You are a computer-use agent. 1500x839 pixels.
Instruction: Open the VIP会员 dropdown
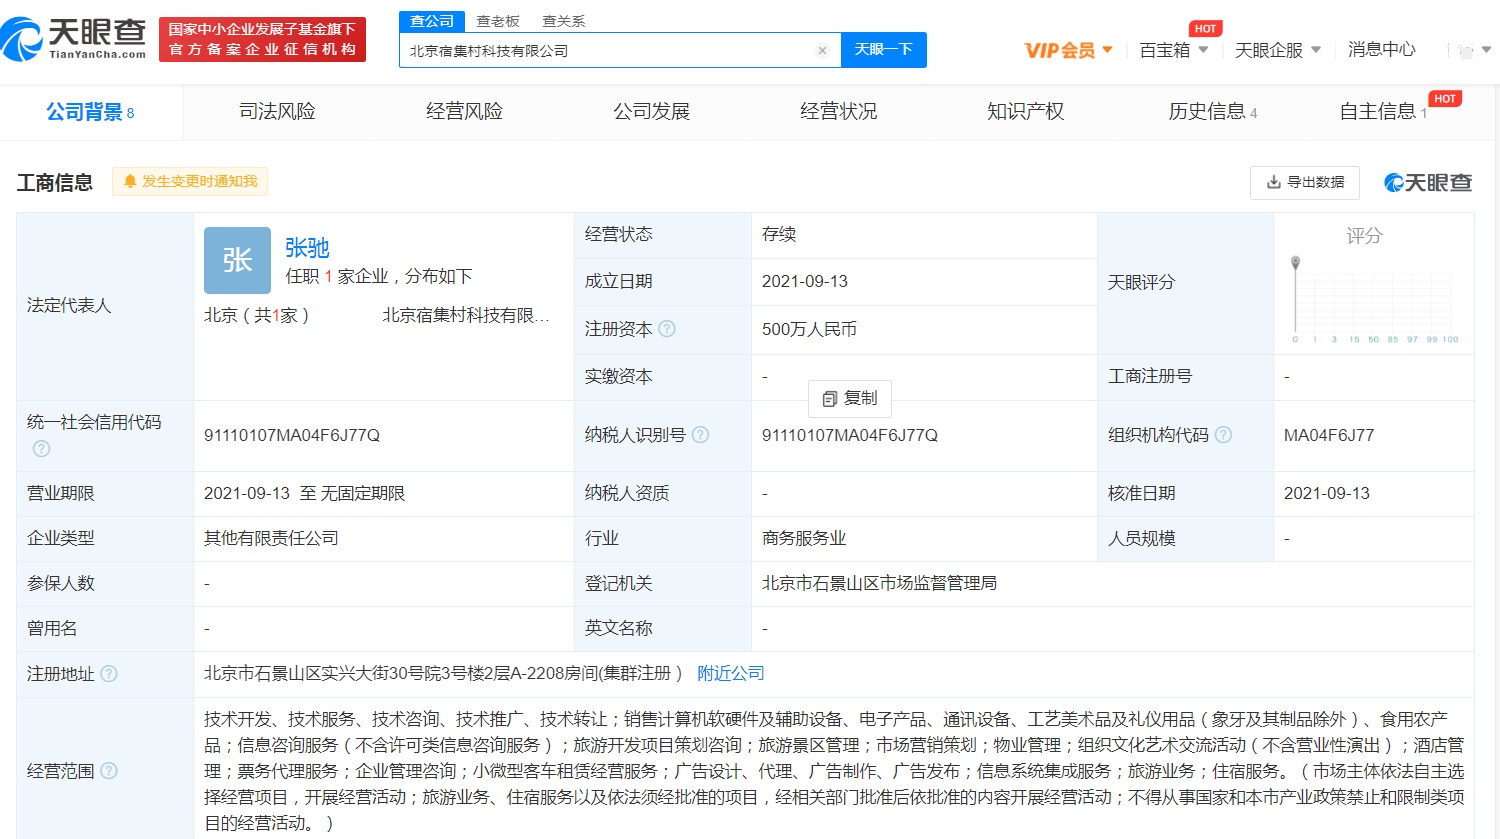1069,50
